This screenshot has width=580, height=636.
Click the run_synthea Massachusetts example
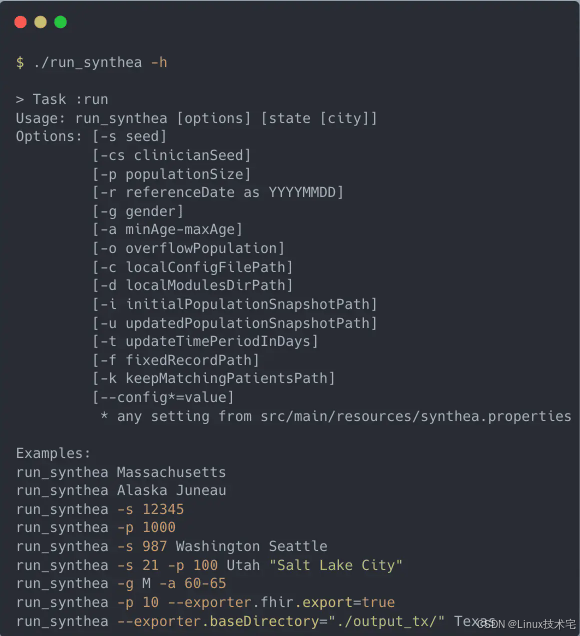tap(121, 473)
